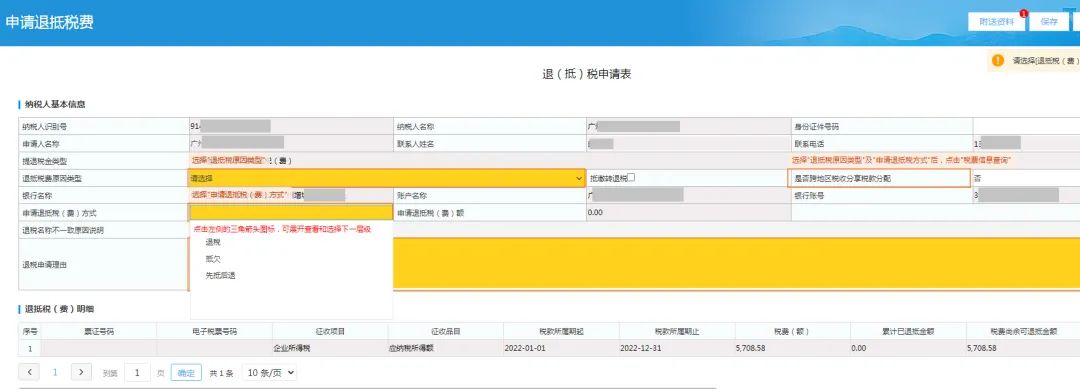Click the 税款所属期起 column header
This screenshot has width=1080, height=389.
pos(561,331)
